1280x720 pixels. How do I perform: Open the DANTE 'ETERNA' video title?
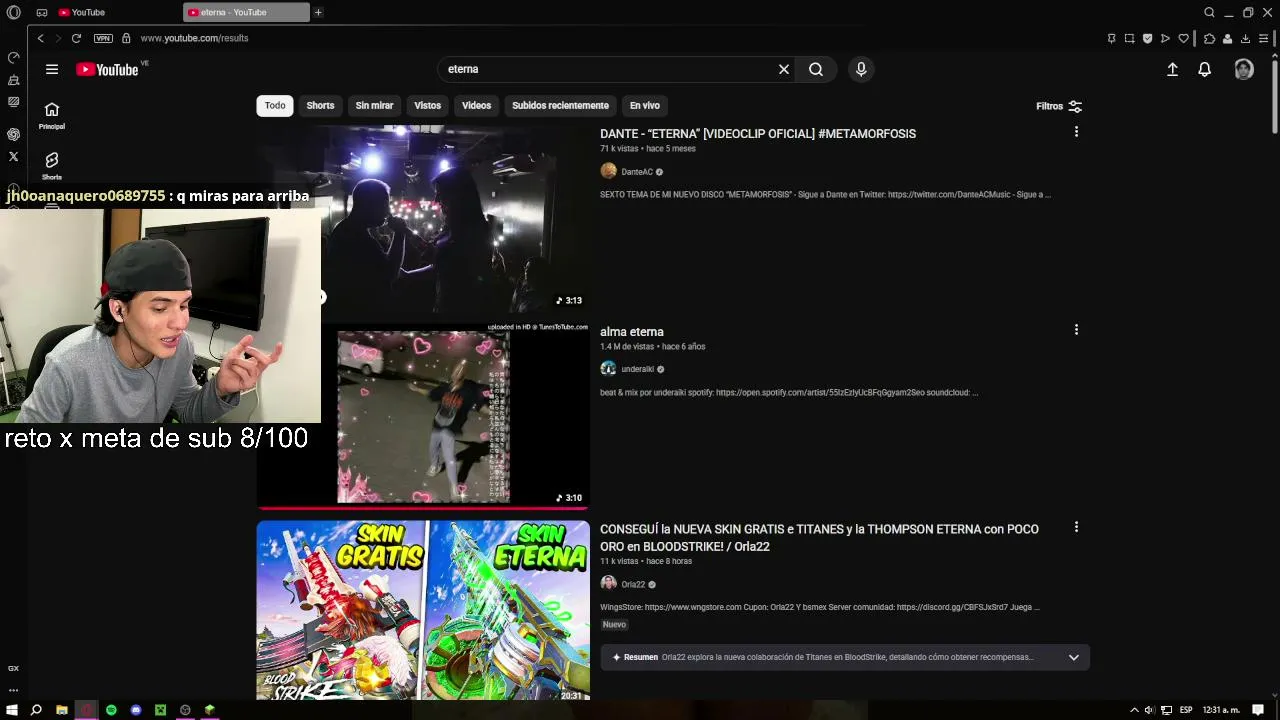(758, 134)
